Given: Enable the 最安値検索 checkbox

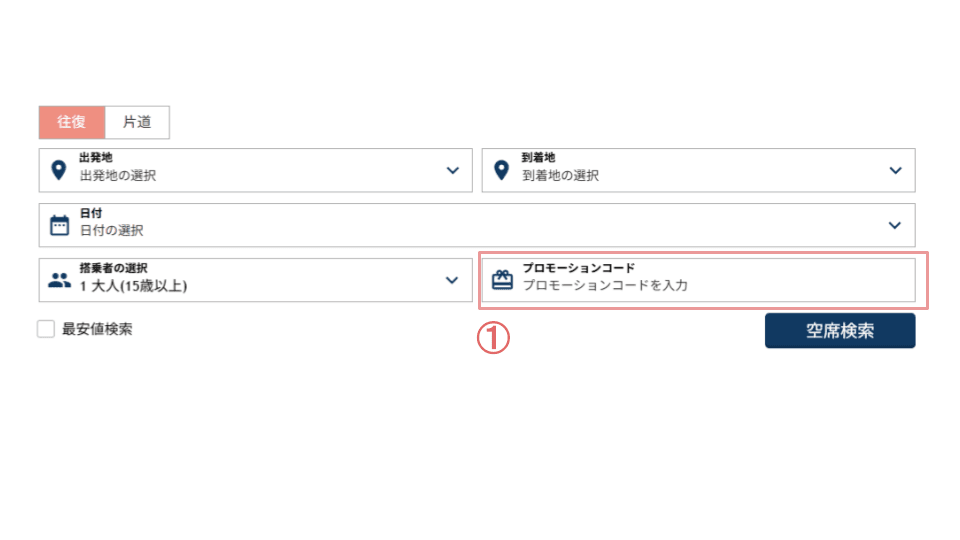Looking at the screenshot, I should [x=46, y=329].
